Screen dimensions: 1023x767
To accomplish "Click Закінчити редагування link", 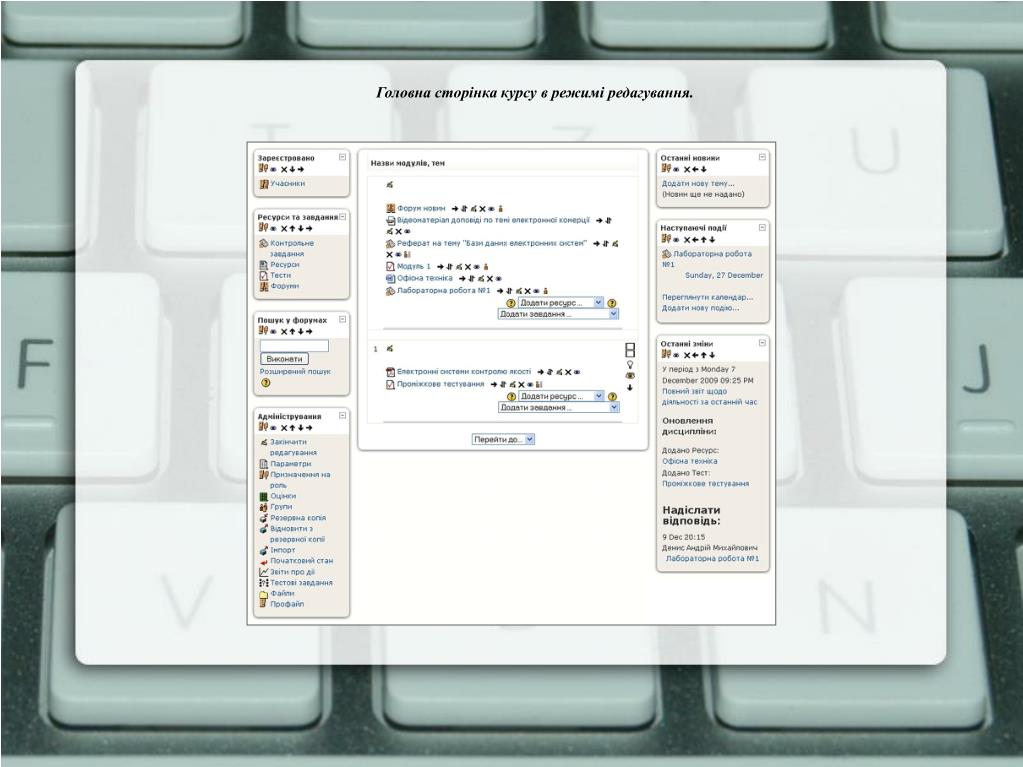I will tap(294, 447).
